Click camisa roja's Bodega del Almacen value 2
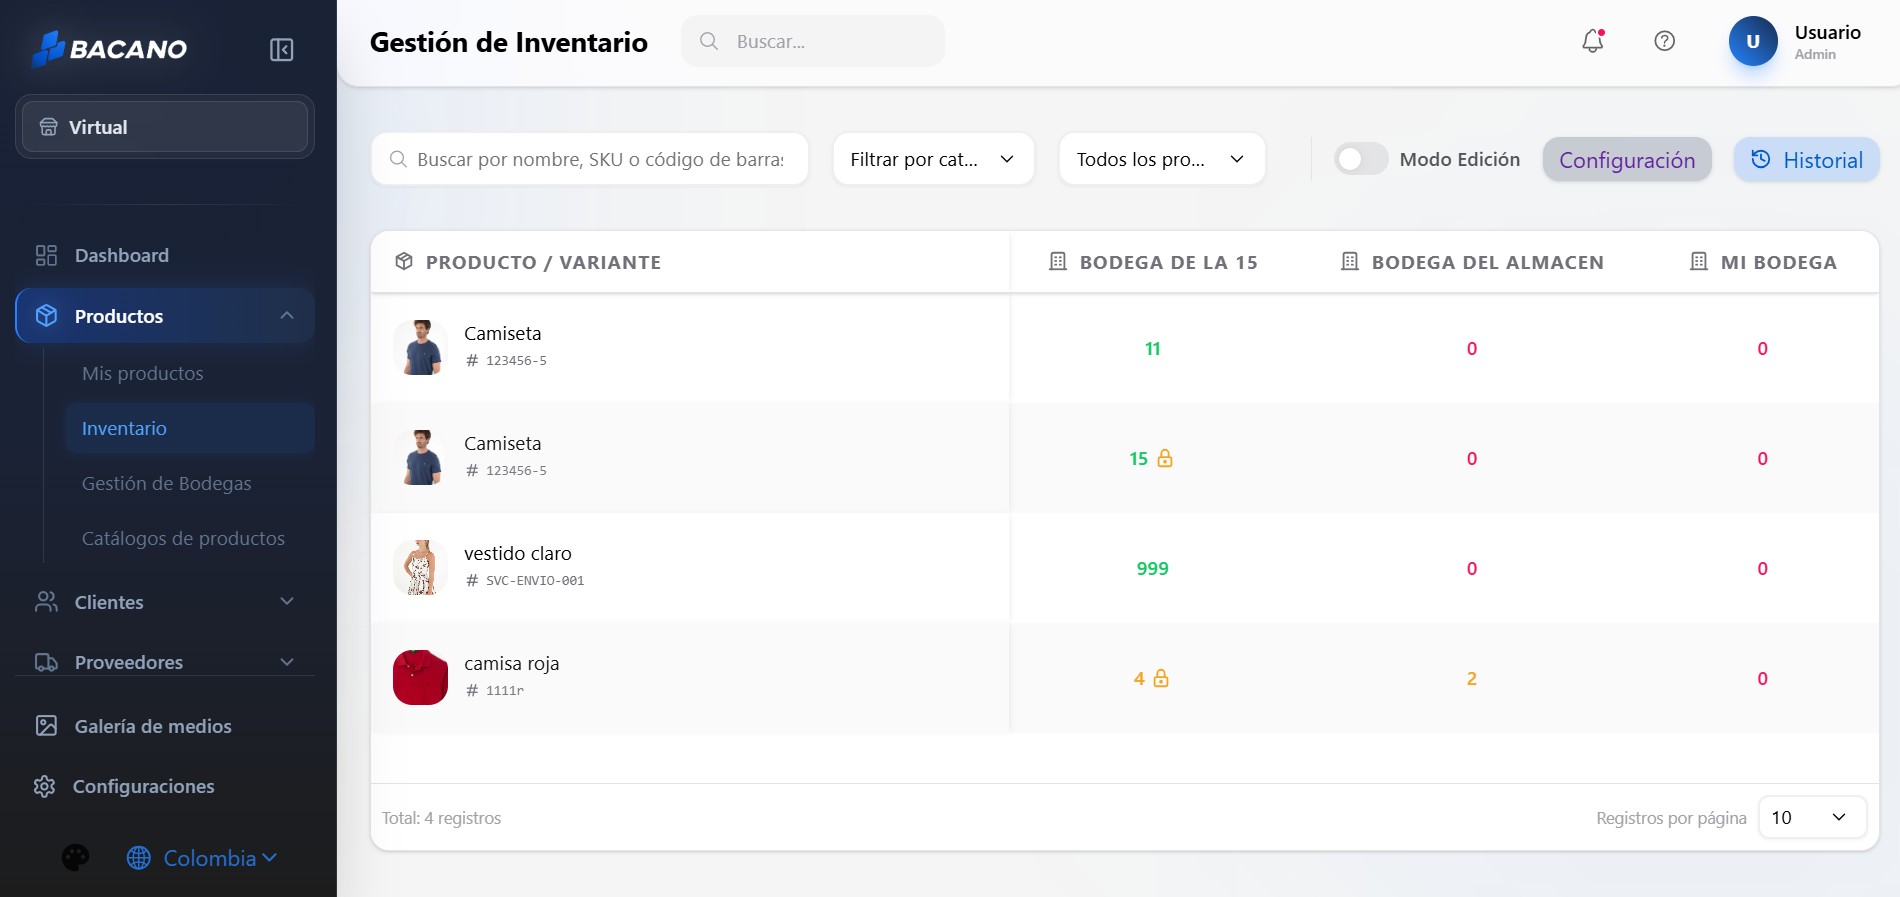 tap(1471, 678)
